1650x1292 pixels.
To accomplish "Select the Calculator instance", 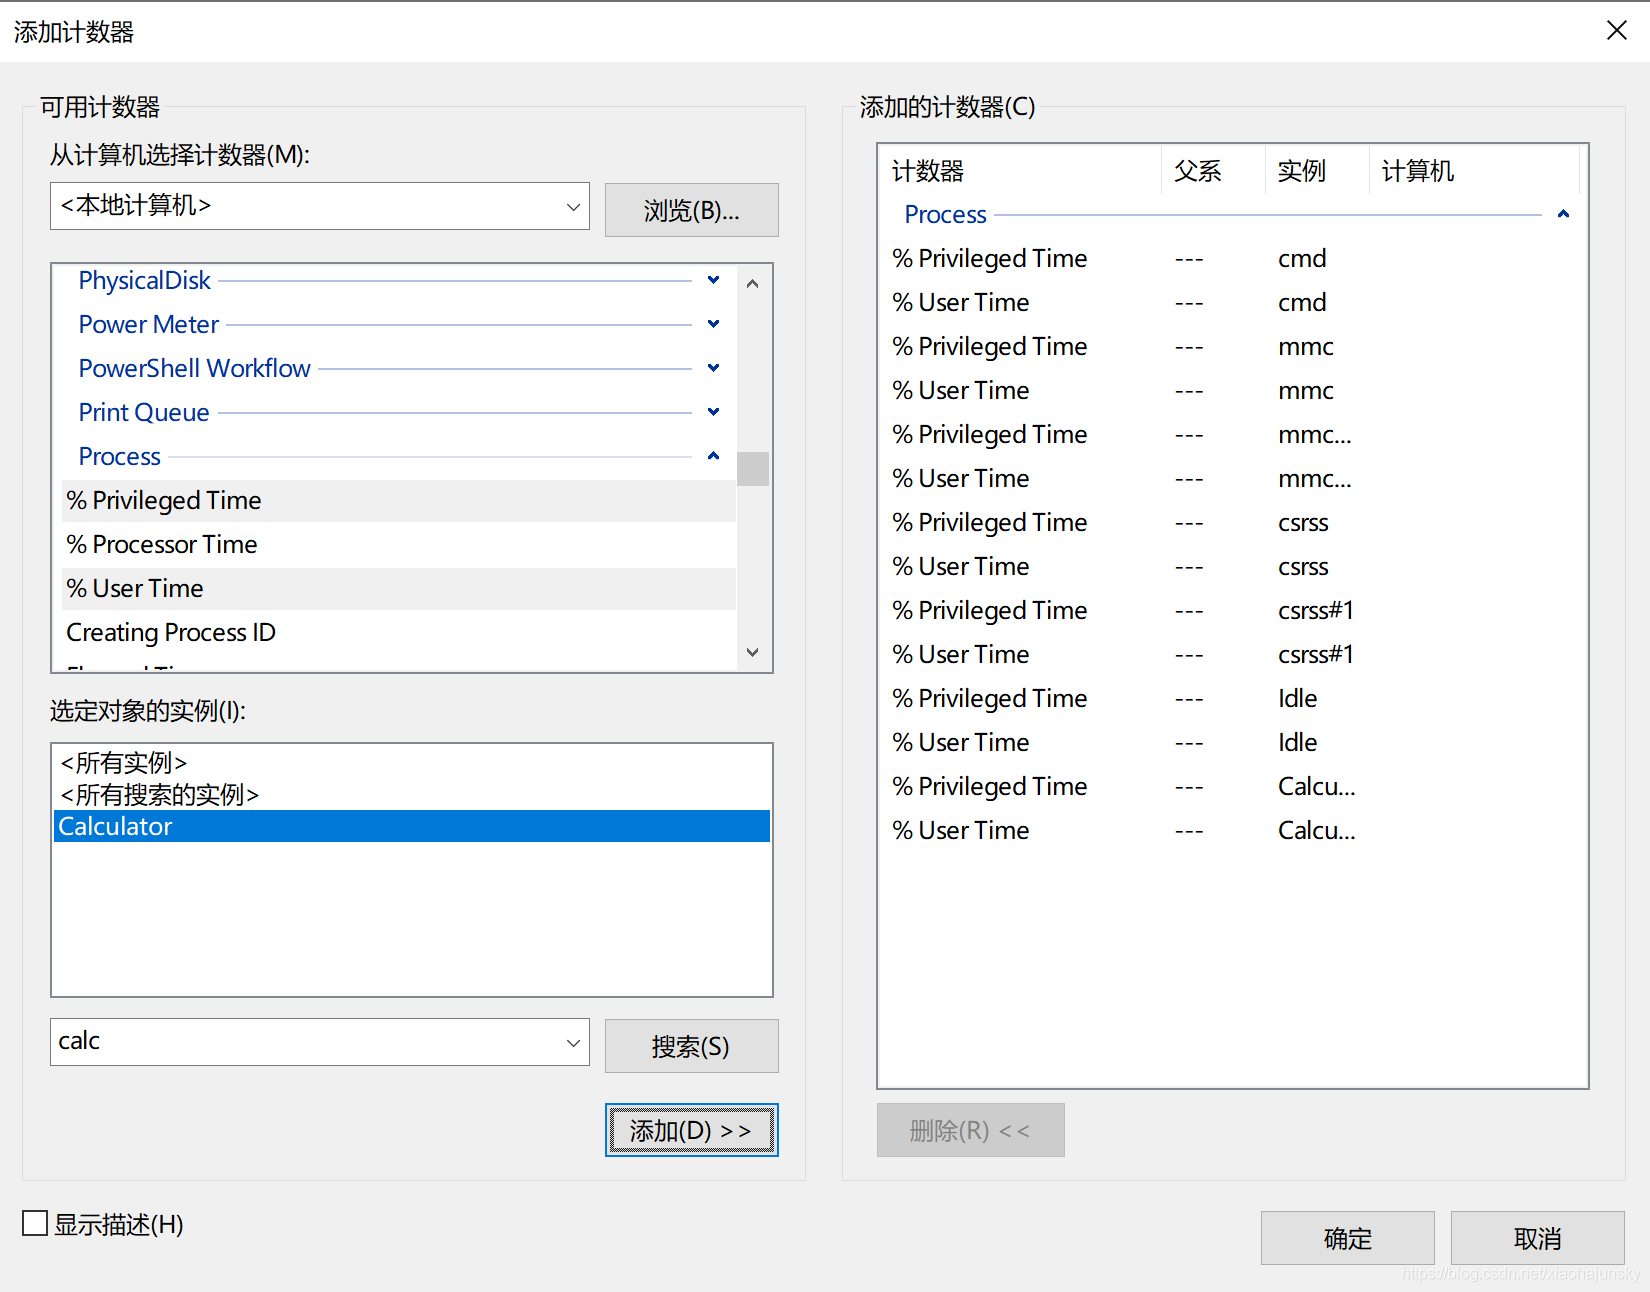I will coord(411,826).
